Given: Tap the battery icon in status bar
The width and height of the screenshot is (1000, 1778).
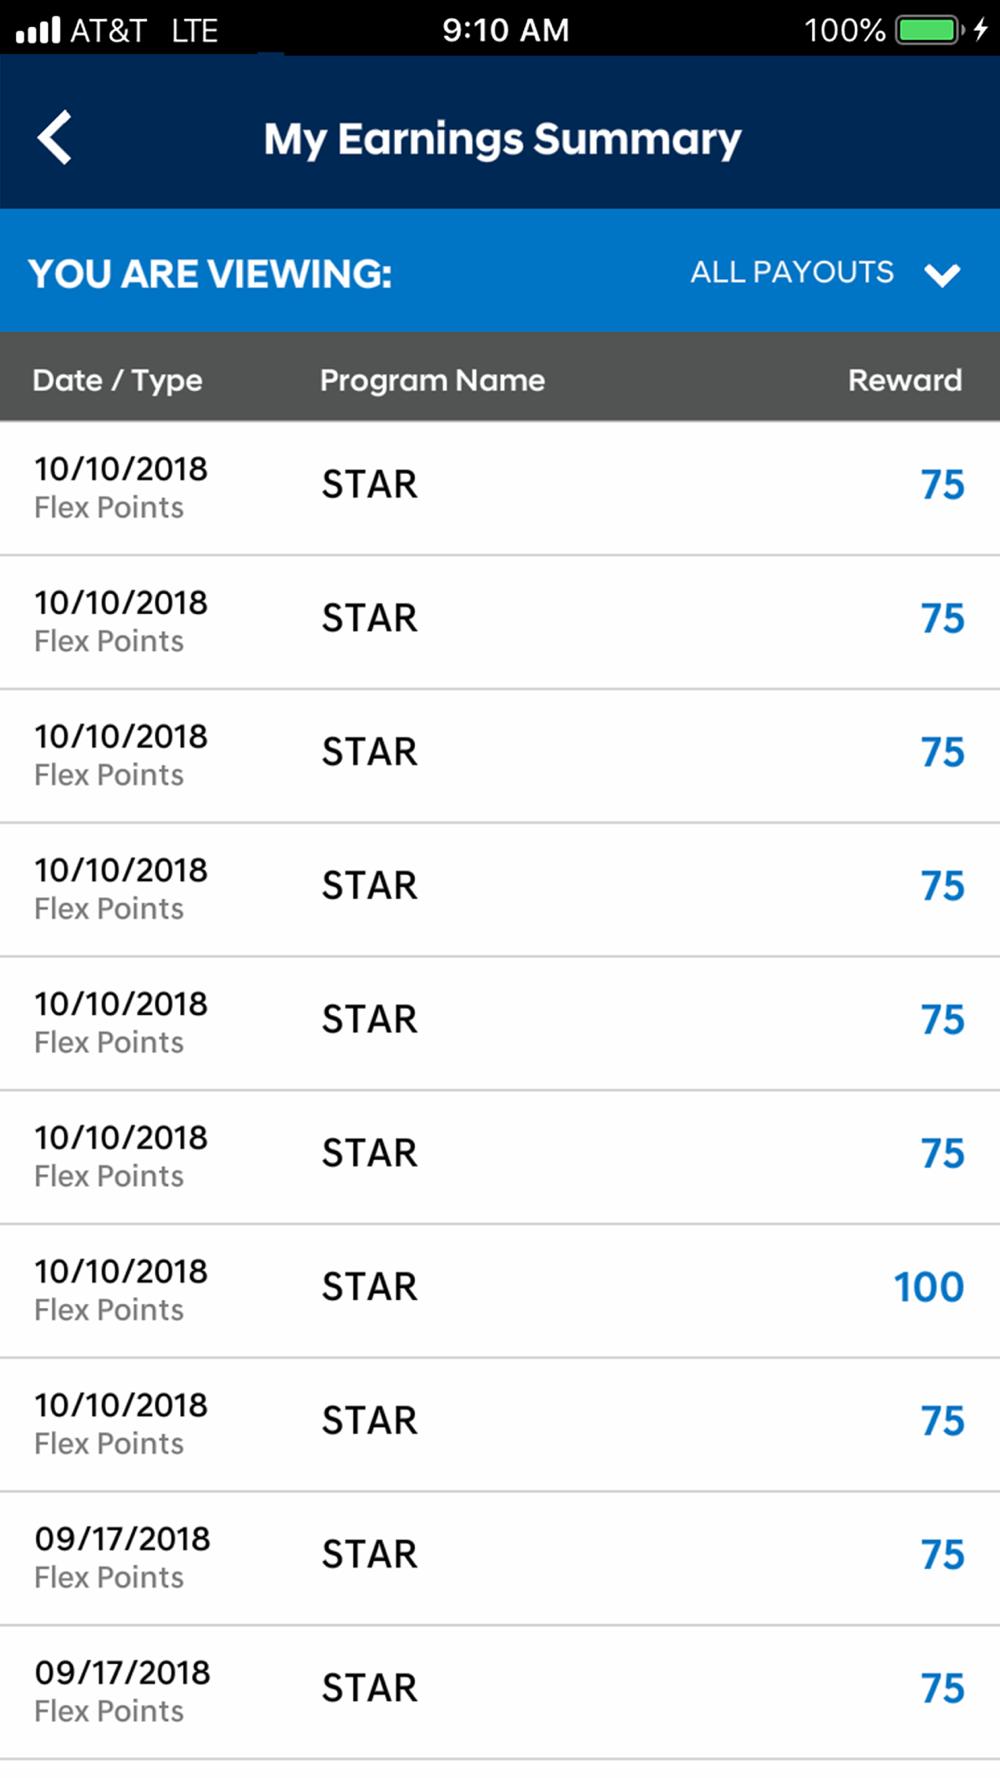Looking at the screenshot, I should coord(929,30).
